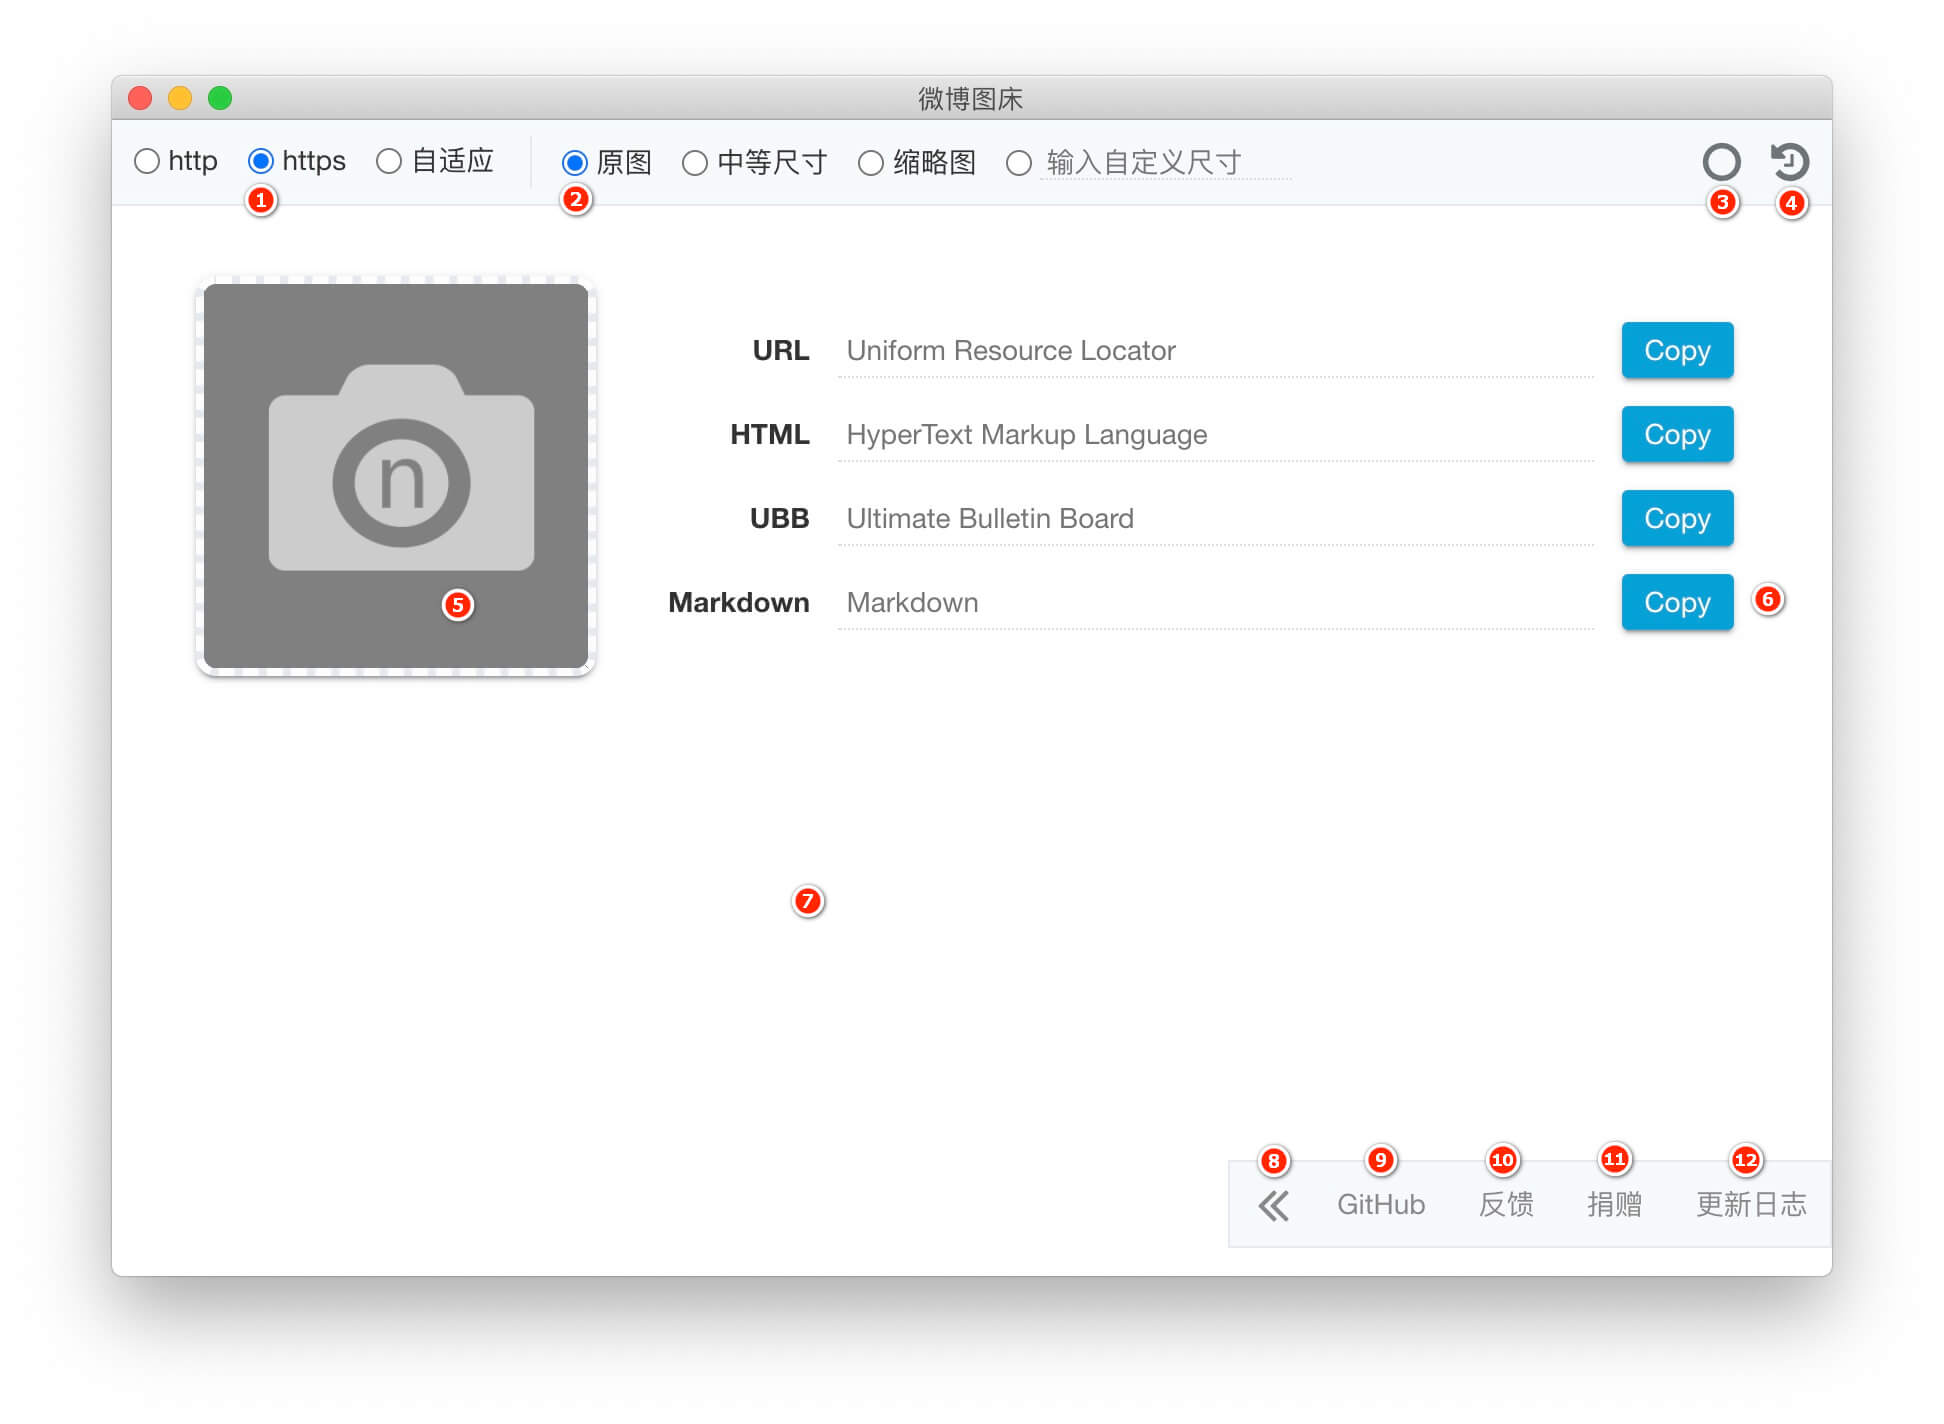The width and height of the screenshot is (1944, 1424).
Task: Select the custom size radio button
Action: [1019, 163]
